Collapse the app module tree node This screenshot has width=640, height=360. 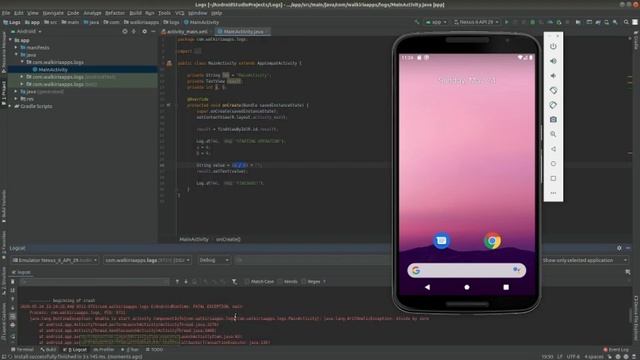(11, 40)
